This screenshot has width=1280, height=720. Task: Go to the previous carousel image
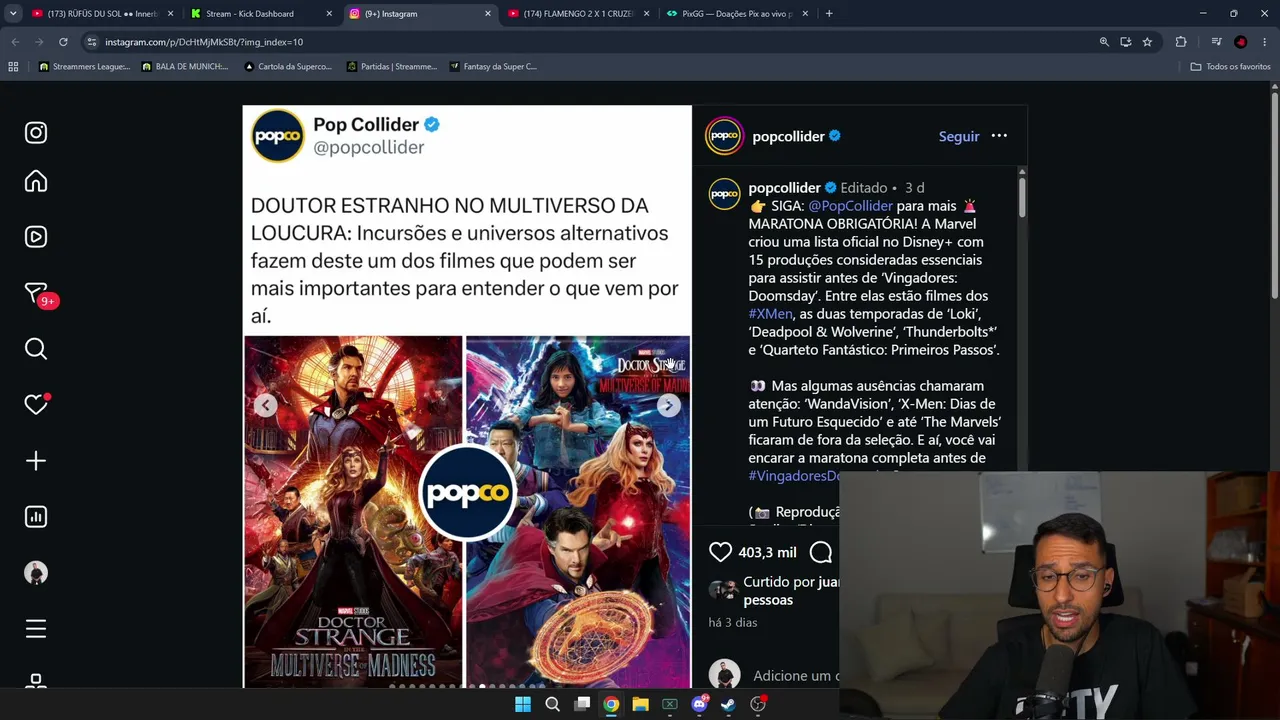pos(265,405)
